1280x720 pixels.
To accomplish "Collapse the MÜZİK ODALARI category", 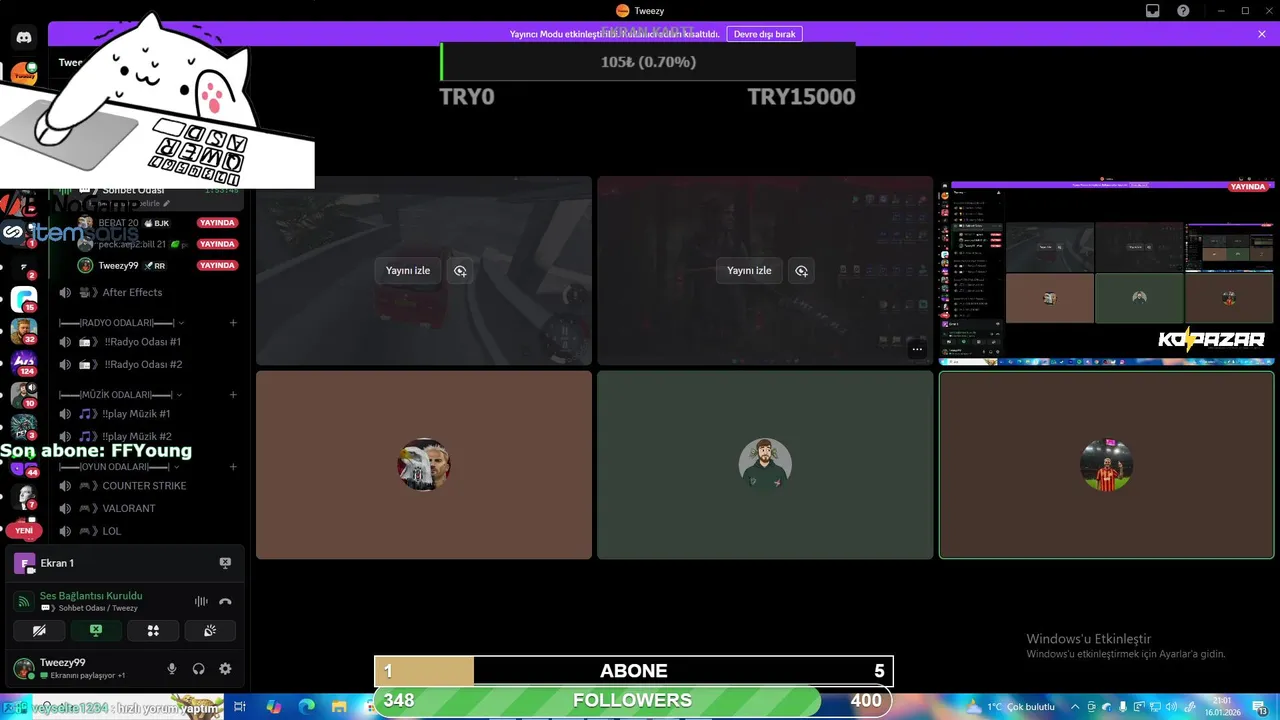I will (x=120, y=395).
